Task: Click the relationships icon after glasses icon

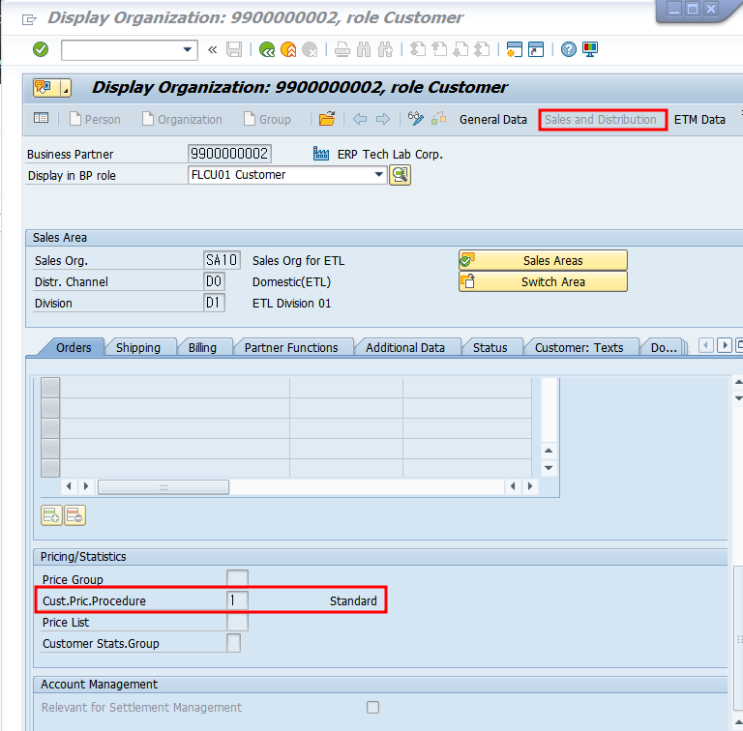Action: (439, 118)
